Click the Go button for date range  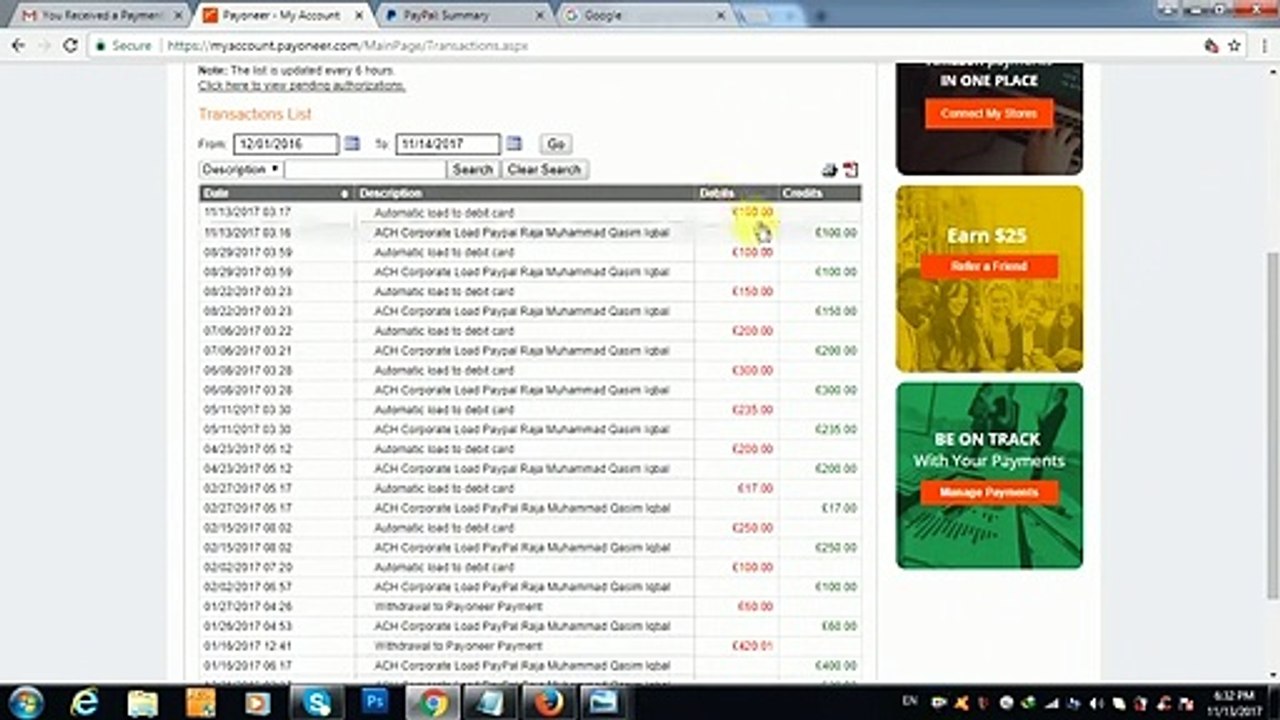[x=556, y=144]
